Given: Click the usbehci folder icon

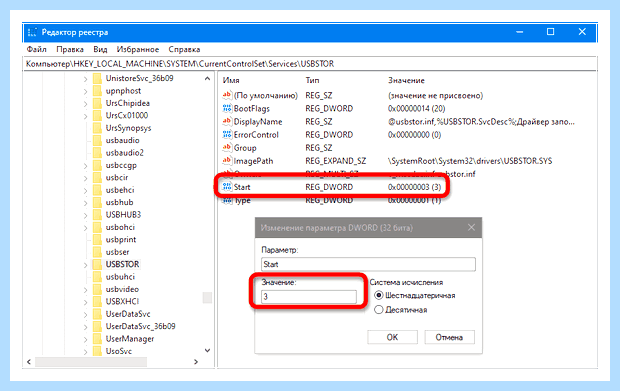Looking at the screenshot, I should (x=97, y=190).
